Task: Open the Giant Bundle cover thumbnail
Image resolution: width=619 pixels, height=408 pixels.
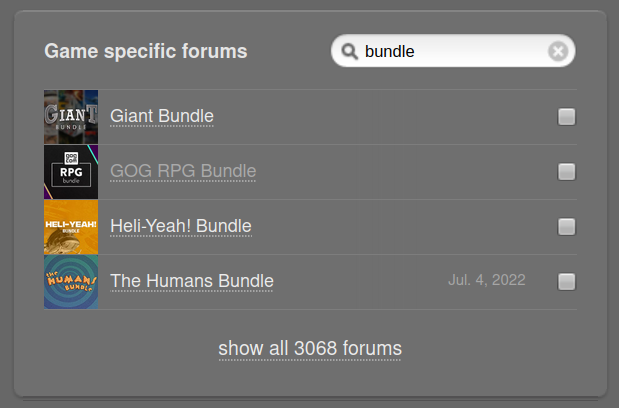Action: click(x=71, y=117)
